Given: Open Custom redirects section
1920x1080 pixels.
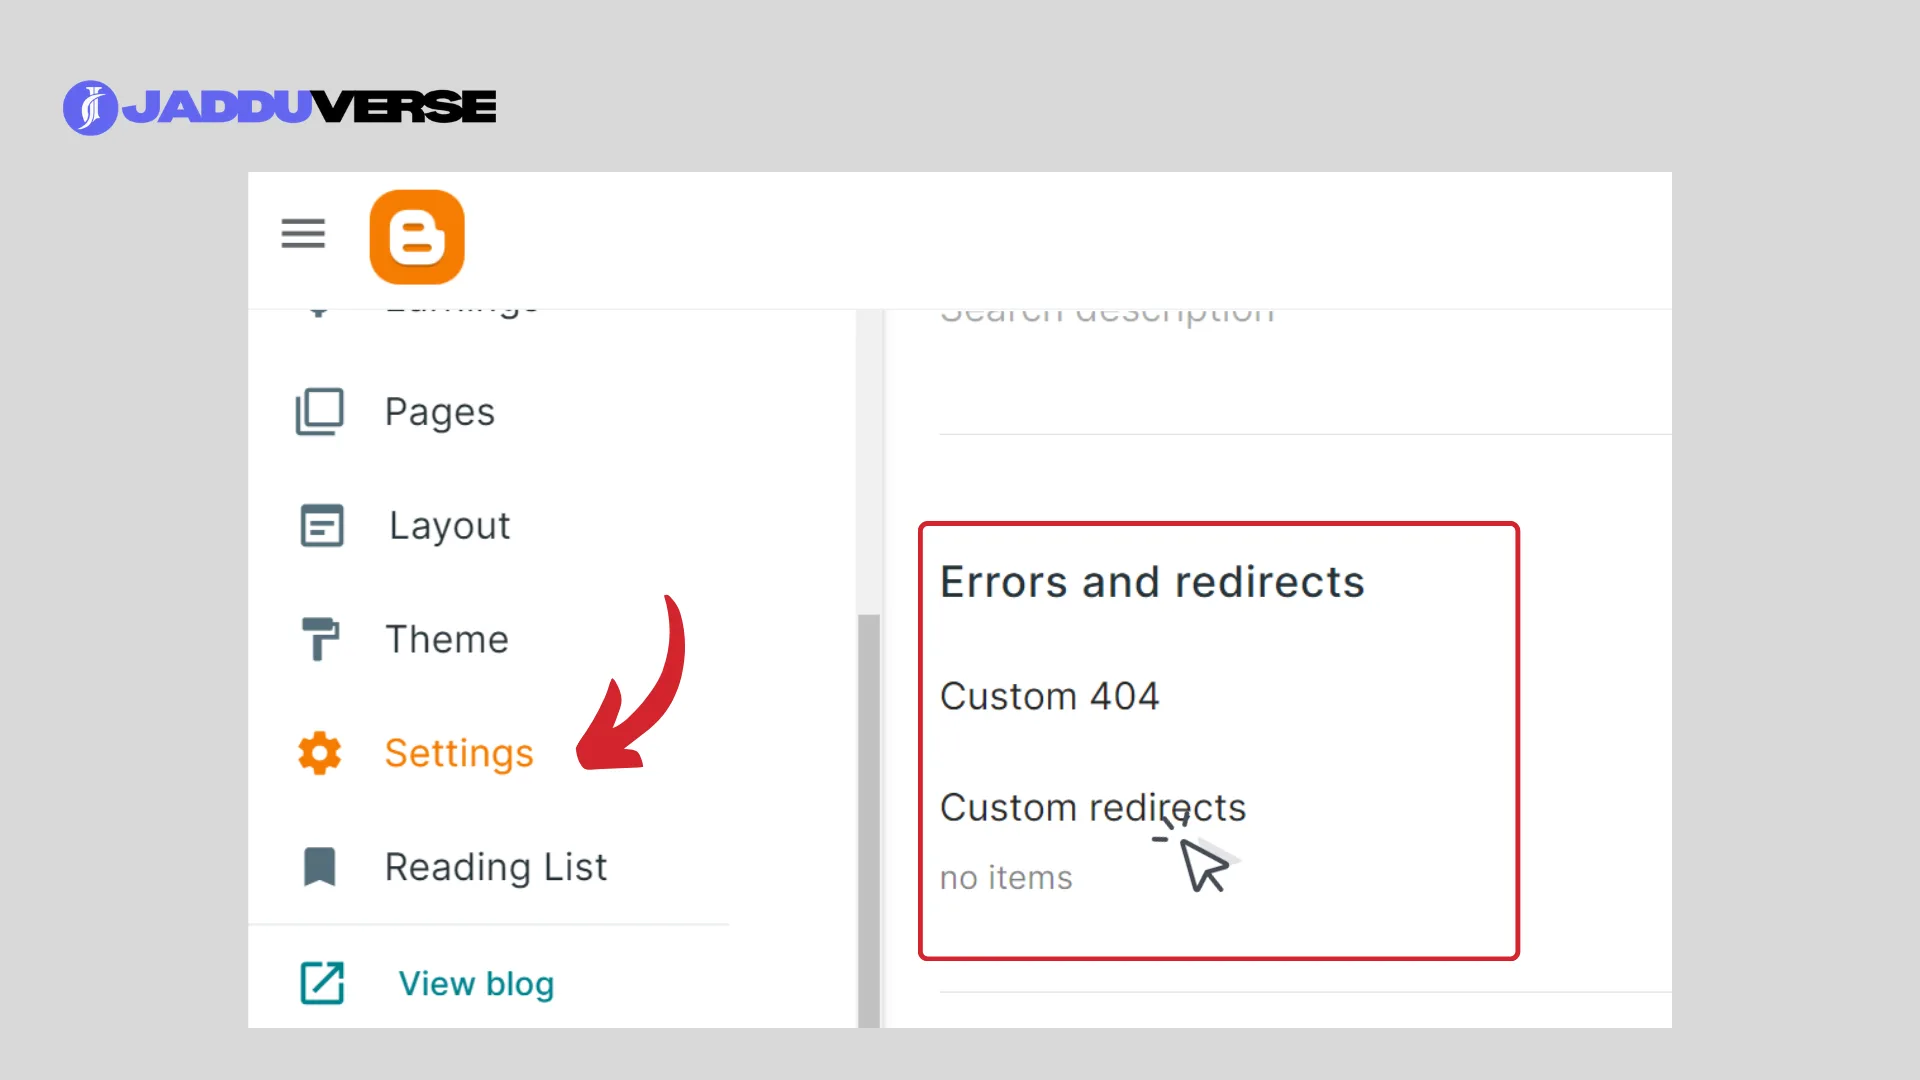Looking at the screenshot, I should click(x=1093, y=807).
